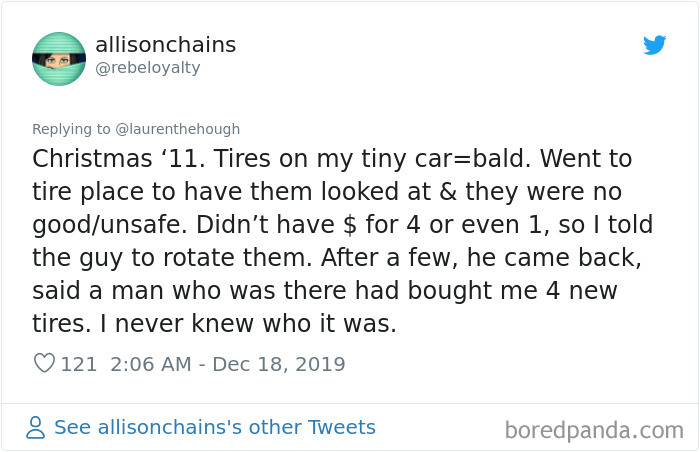Click the person icon beside other Tweets link
Screen dimensions: 700x452
click(36, 428)
